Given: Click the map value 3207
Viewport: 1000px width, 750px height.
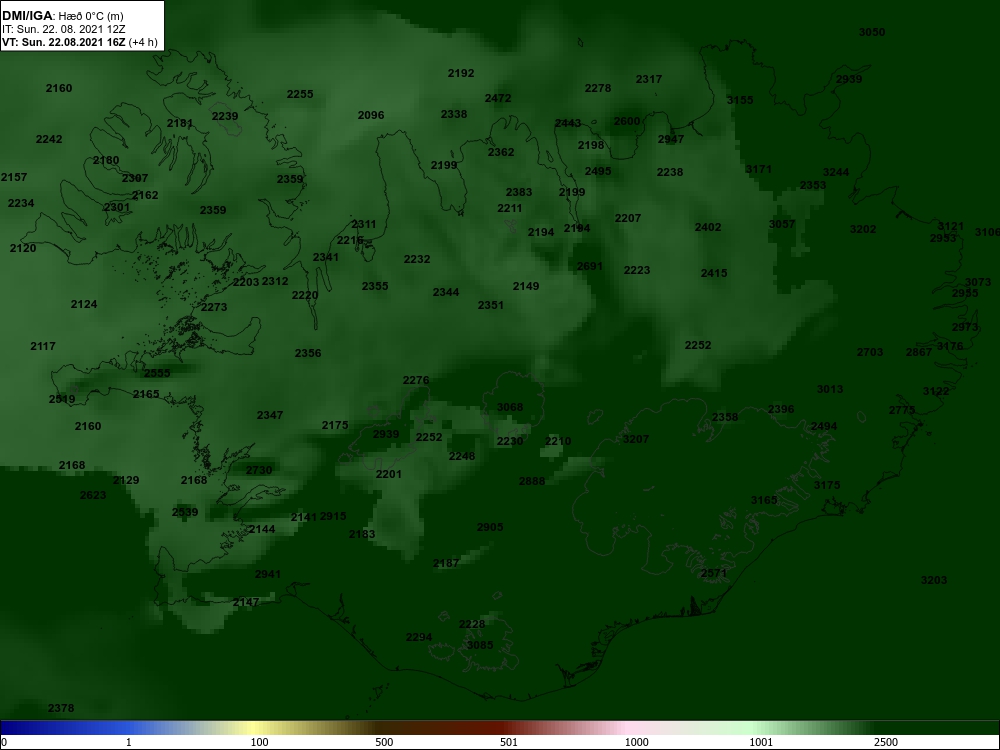Looking at the screenshot, I should coord(636,439).
